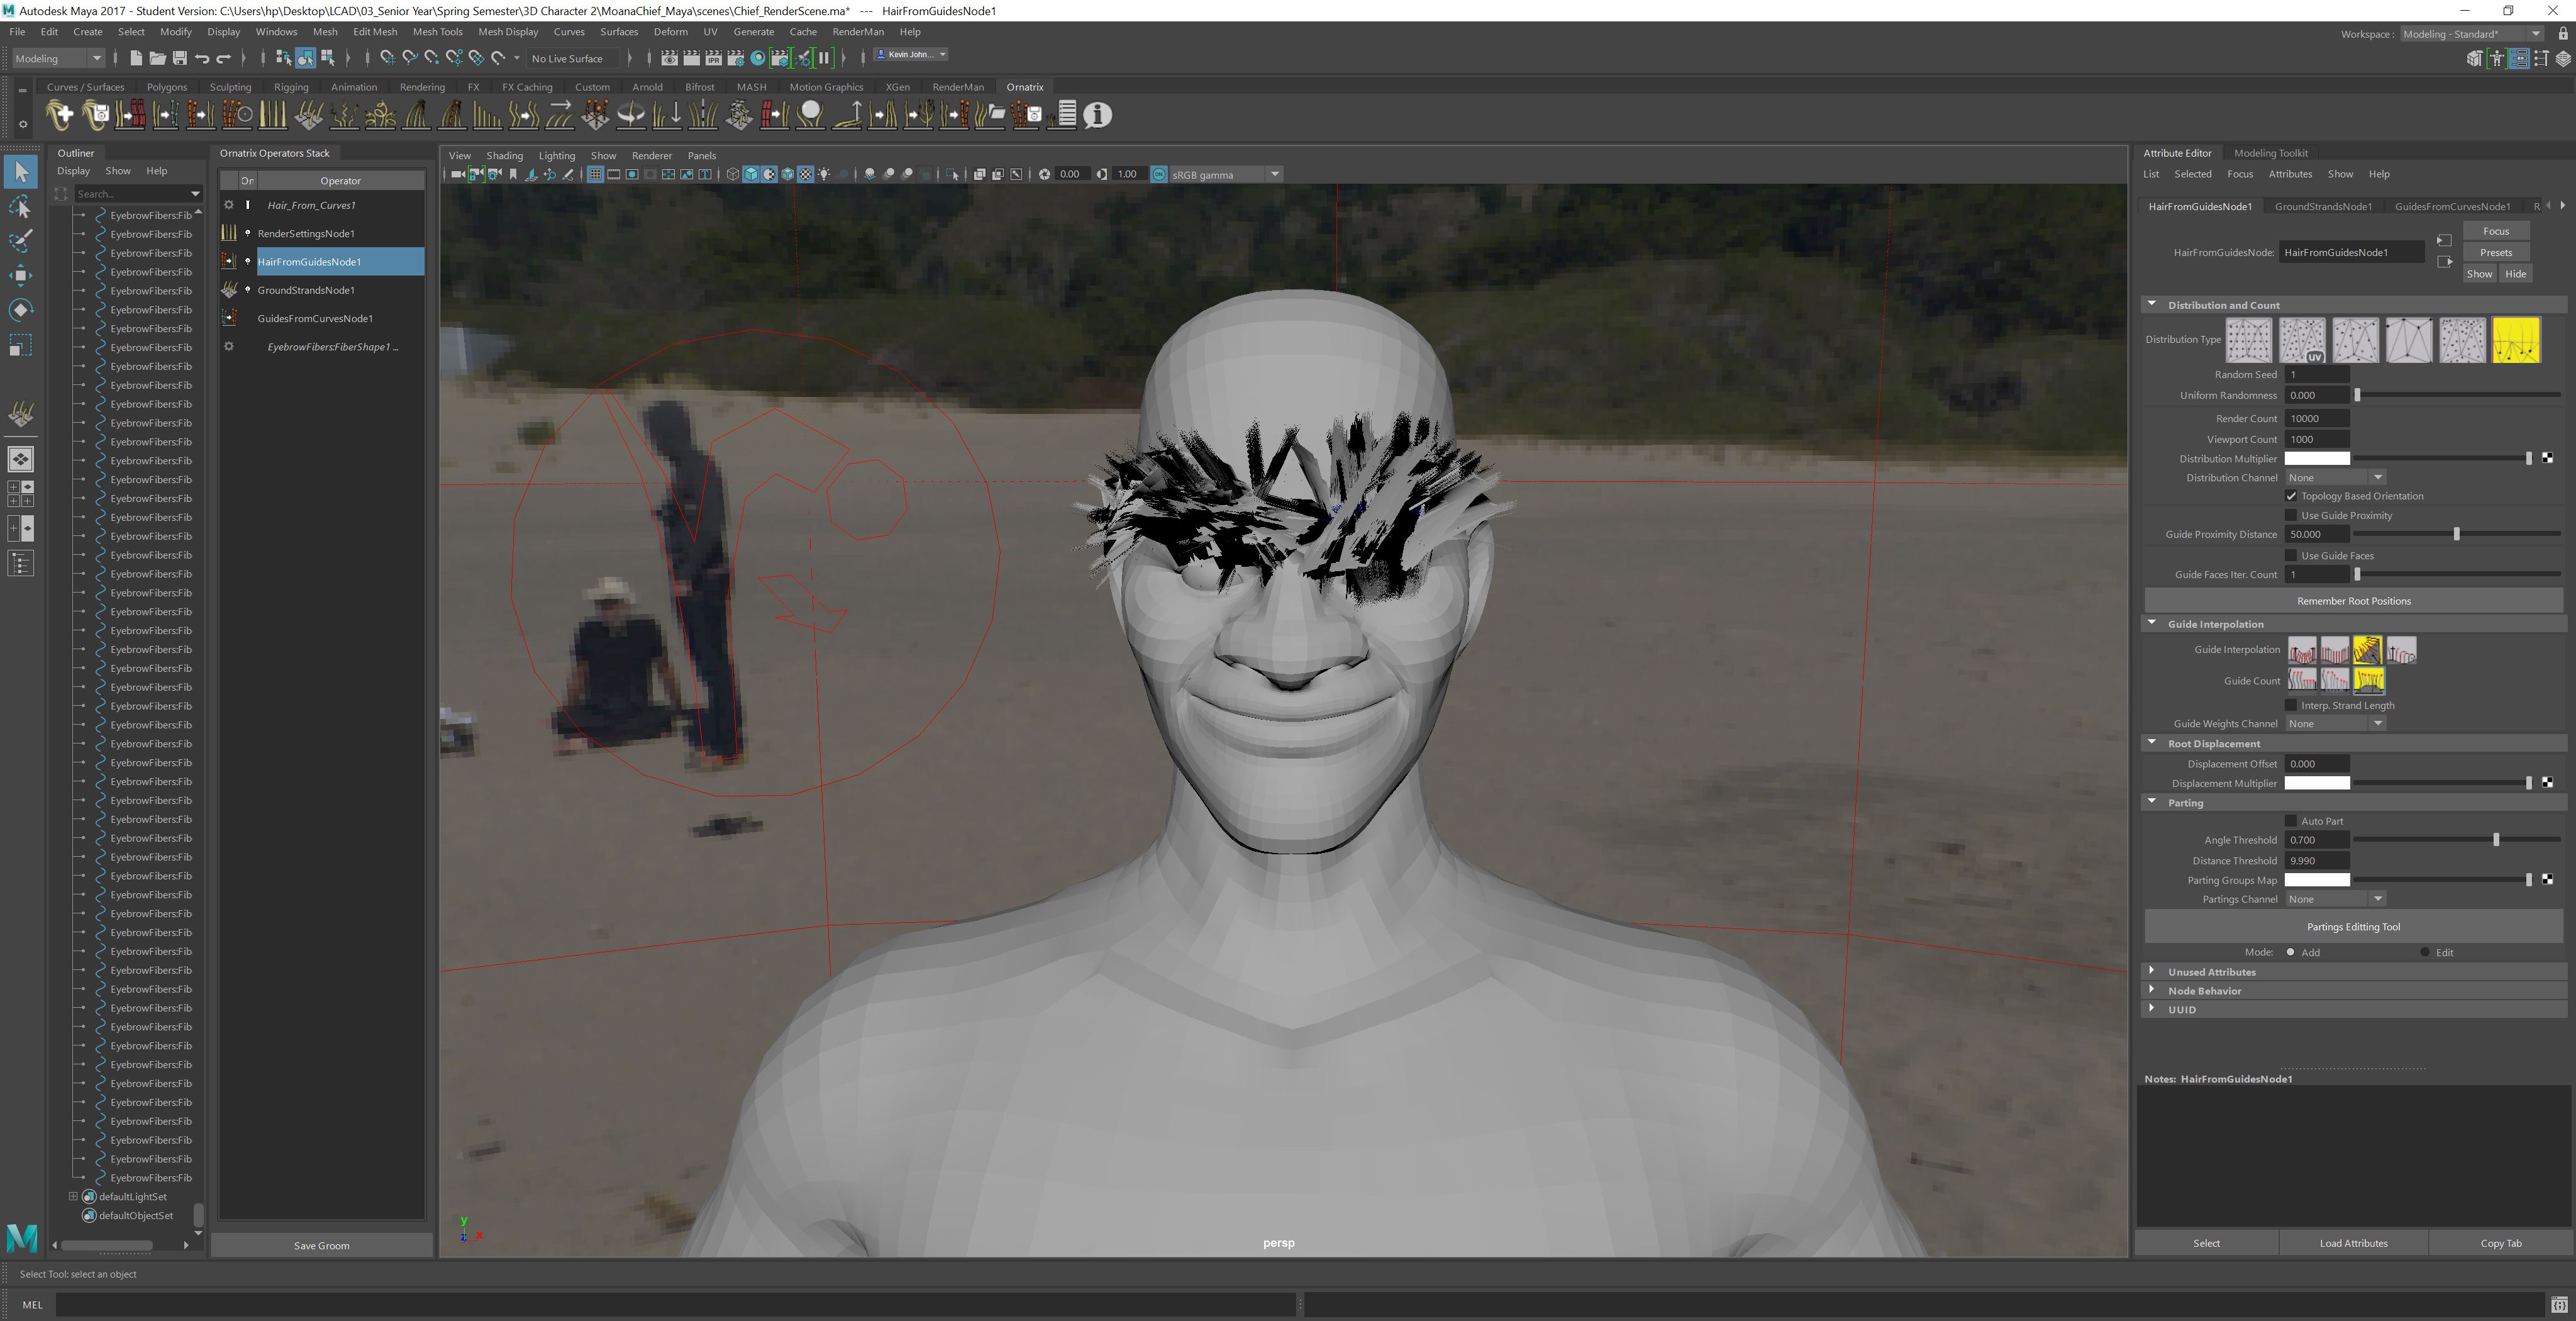Open the Deform menu
Image resolution: width=2576 pixels, height=1321 pixels.
(670, 32)
